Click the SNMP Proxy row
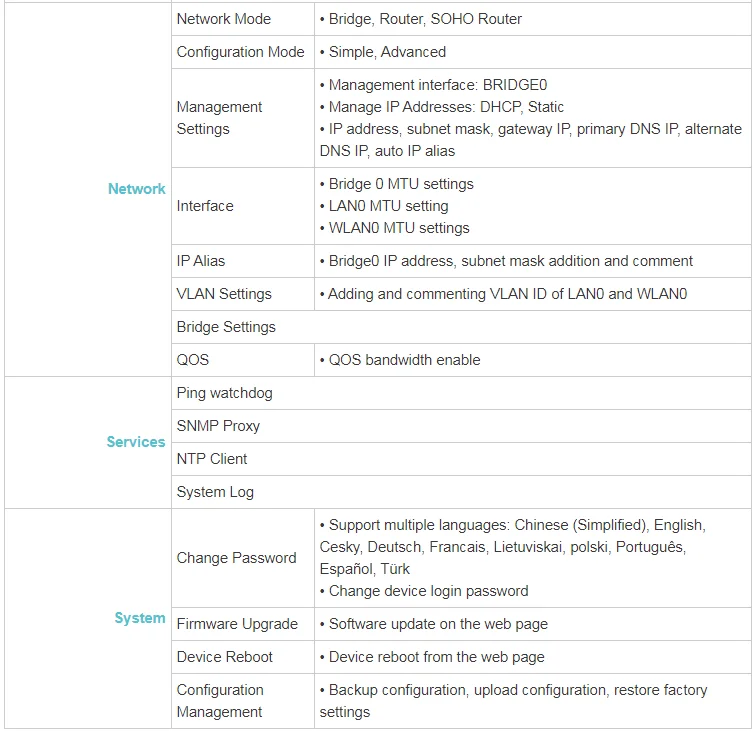This screenshot has width=755, height=734. pos(461,426)
